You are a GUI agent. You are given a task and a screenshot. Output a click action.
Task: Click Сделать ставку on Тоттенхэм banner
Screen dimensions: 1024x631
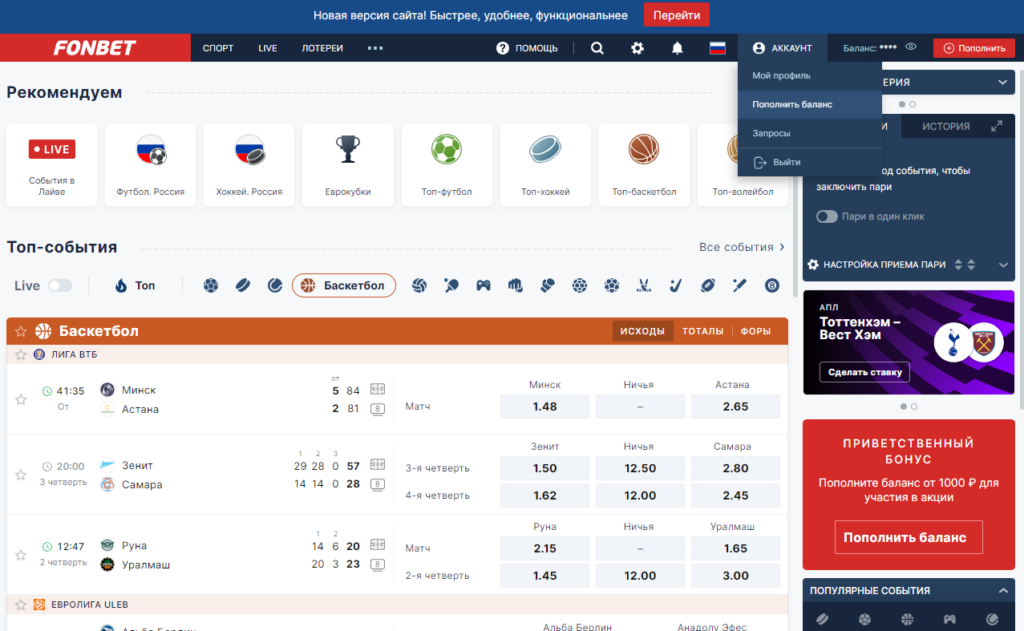coord(865,372)
